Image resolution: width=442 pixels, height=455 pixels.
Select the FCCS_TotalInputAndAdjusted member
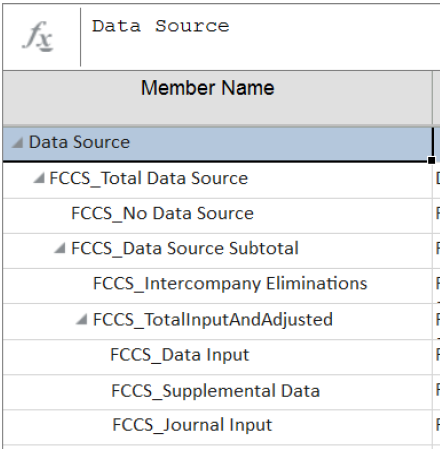(213, 320)
